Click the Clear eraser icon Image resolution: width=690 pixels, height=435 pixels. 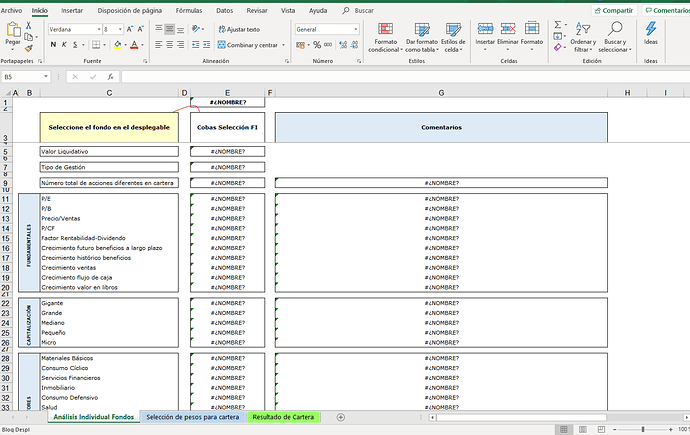tap(558, 47)
